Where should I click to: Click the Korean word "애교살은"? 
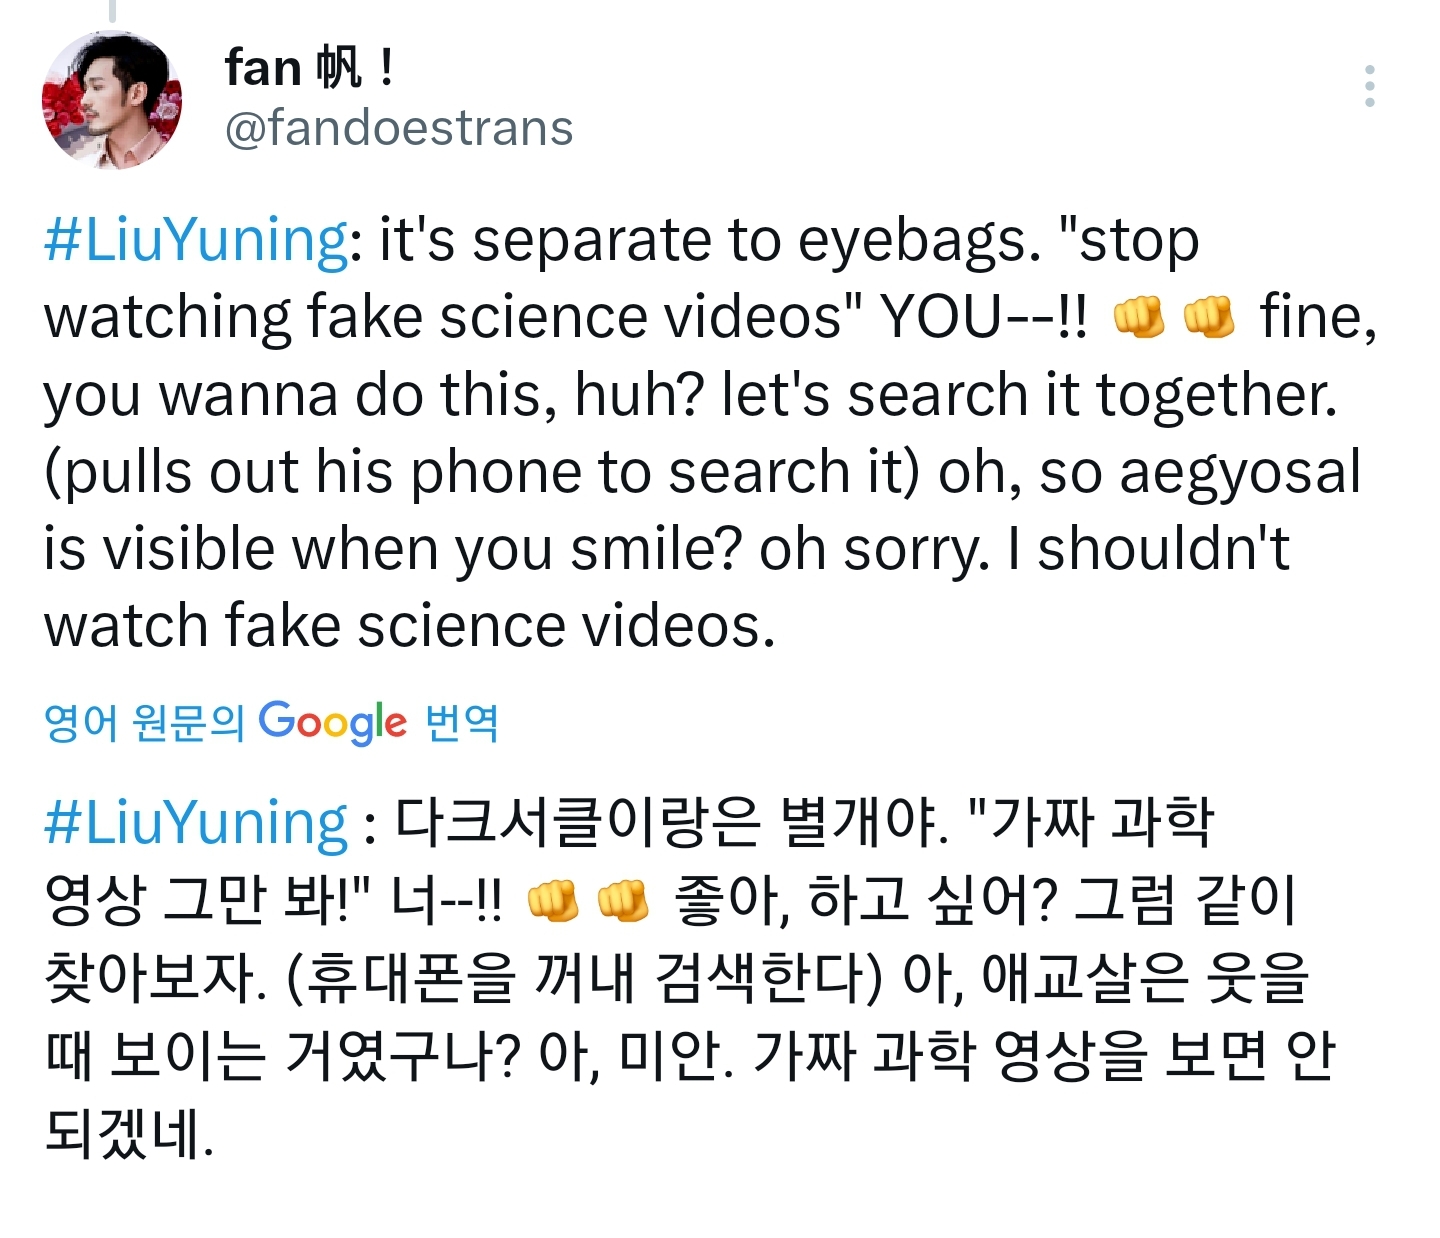[1085, 978]
